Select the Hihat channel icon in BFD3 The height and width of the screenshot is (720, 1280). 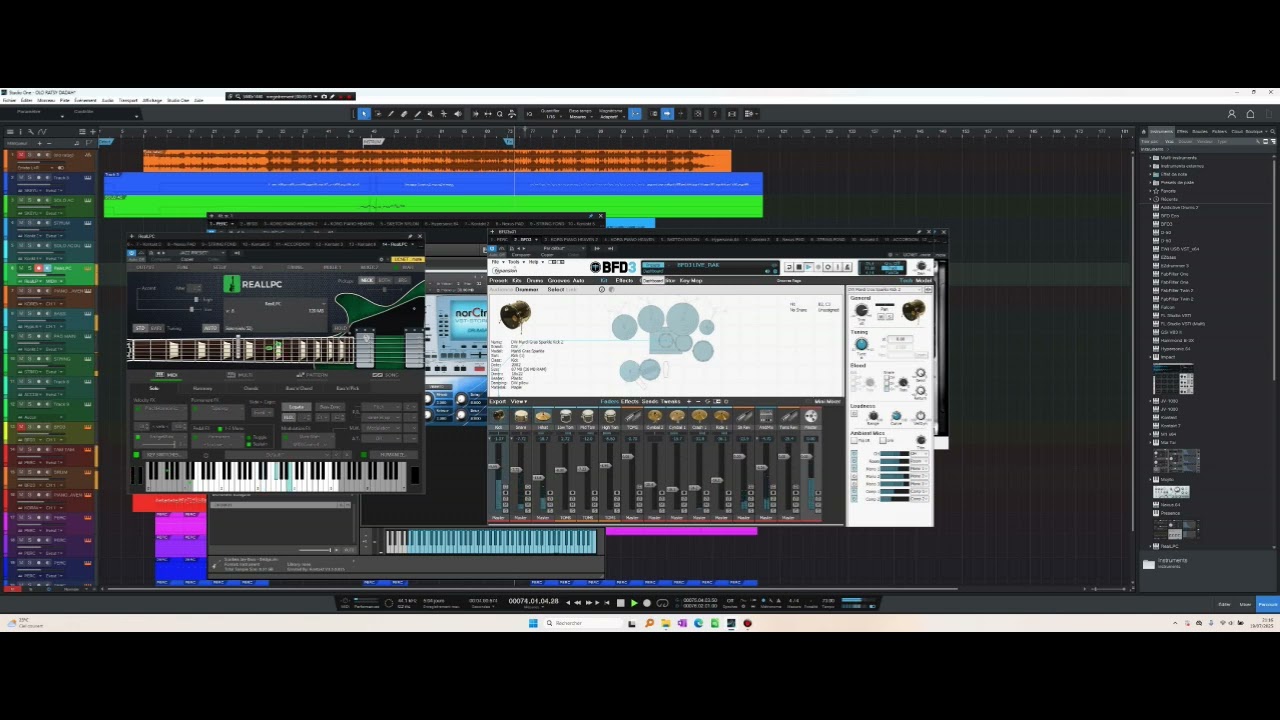click(543, 416)
